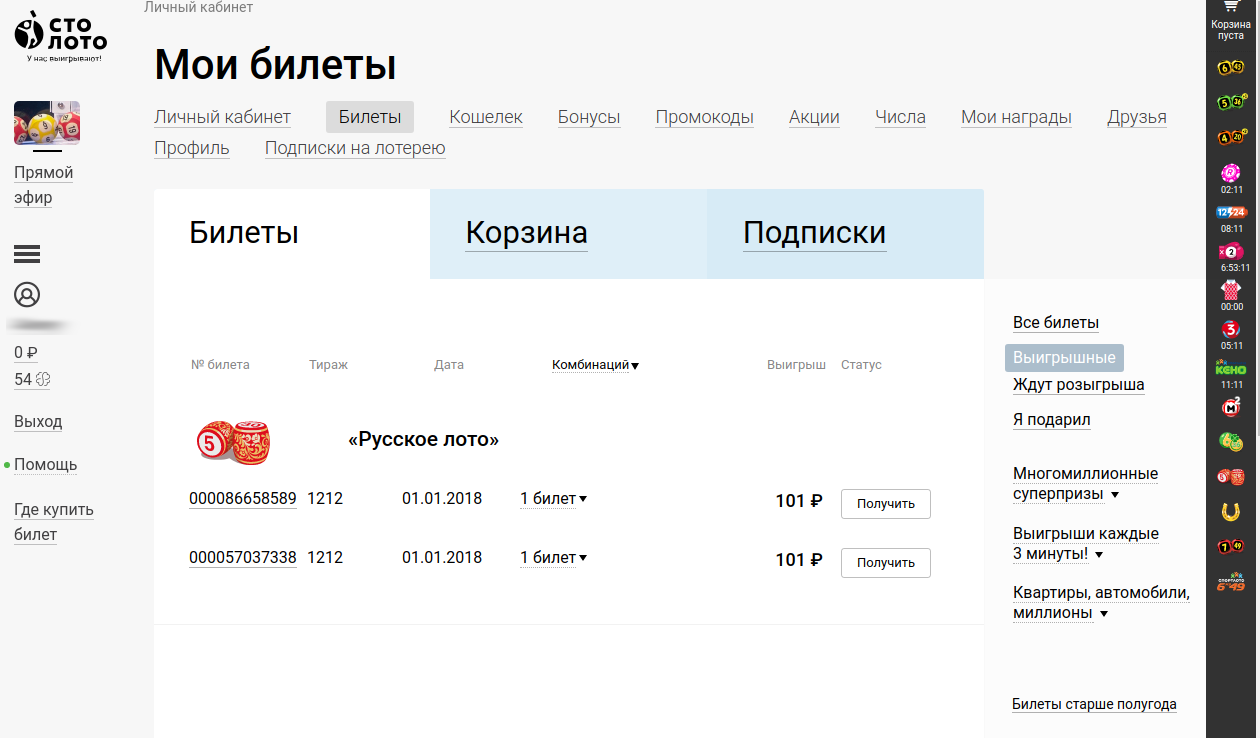
Task: Open Билеты старше полугода link
Action: click(1094, 704)
